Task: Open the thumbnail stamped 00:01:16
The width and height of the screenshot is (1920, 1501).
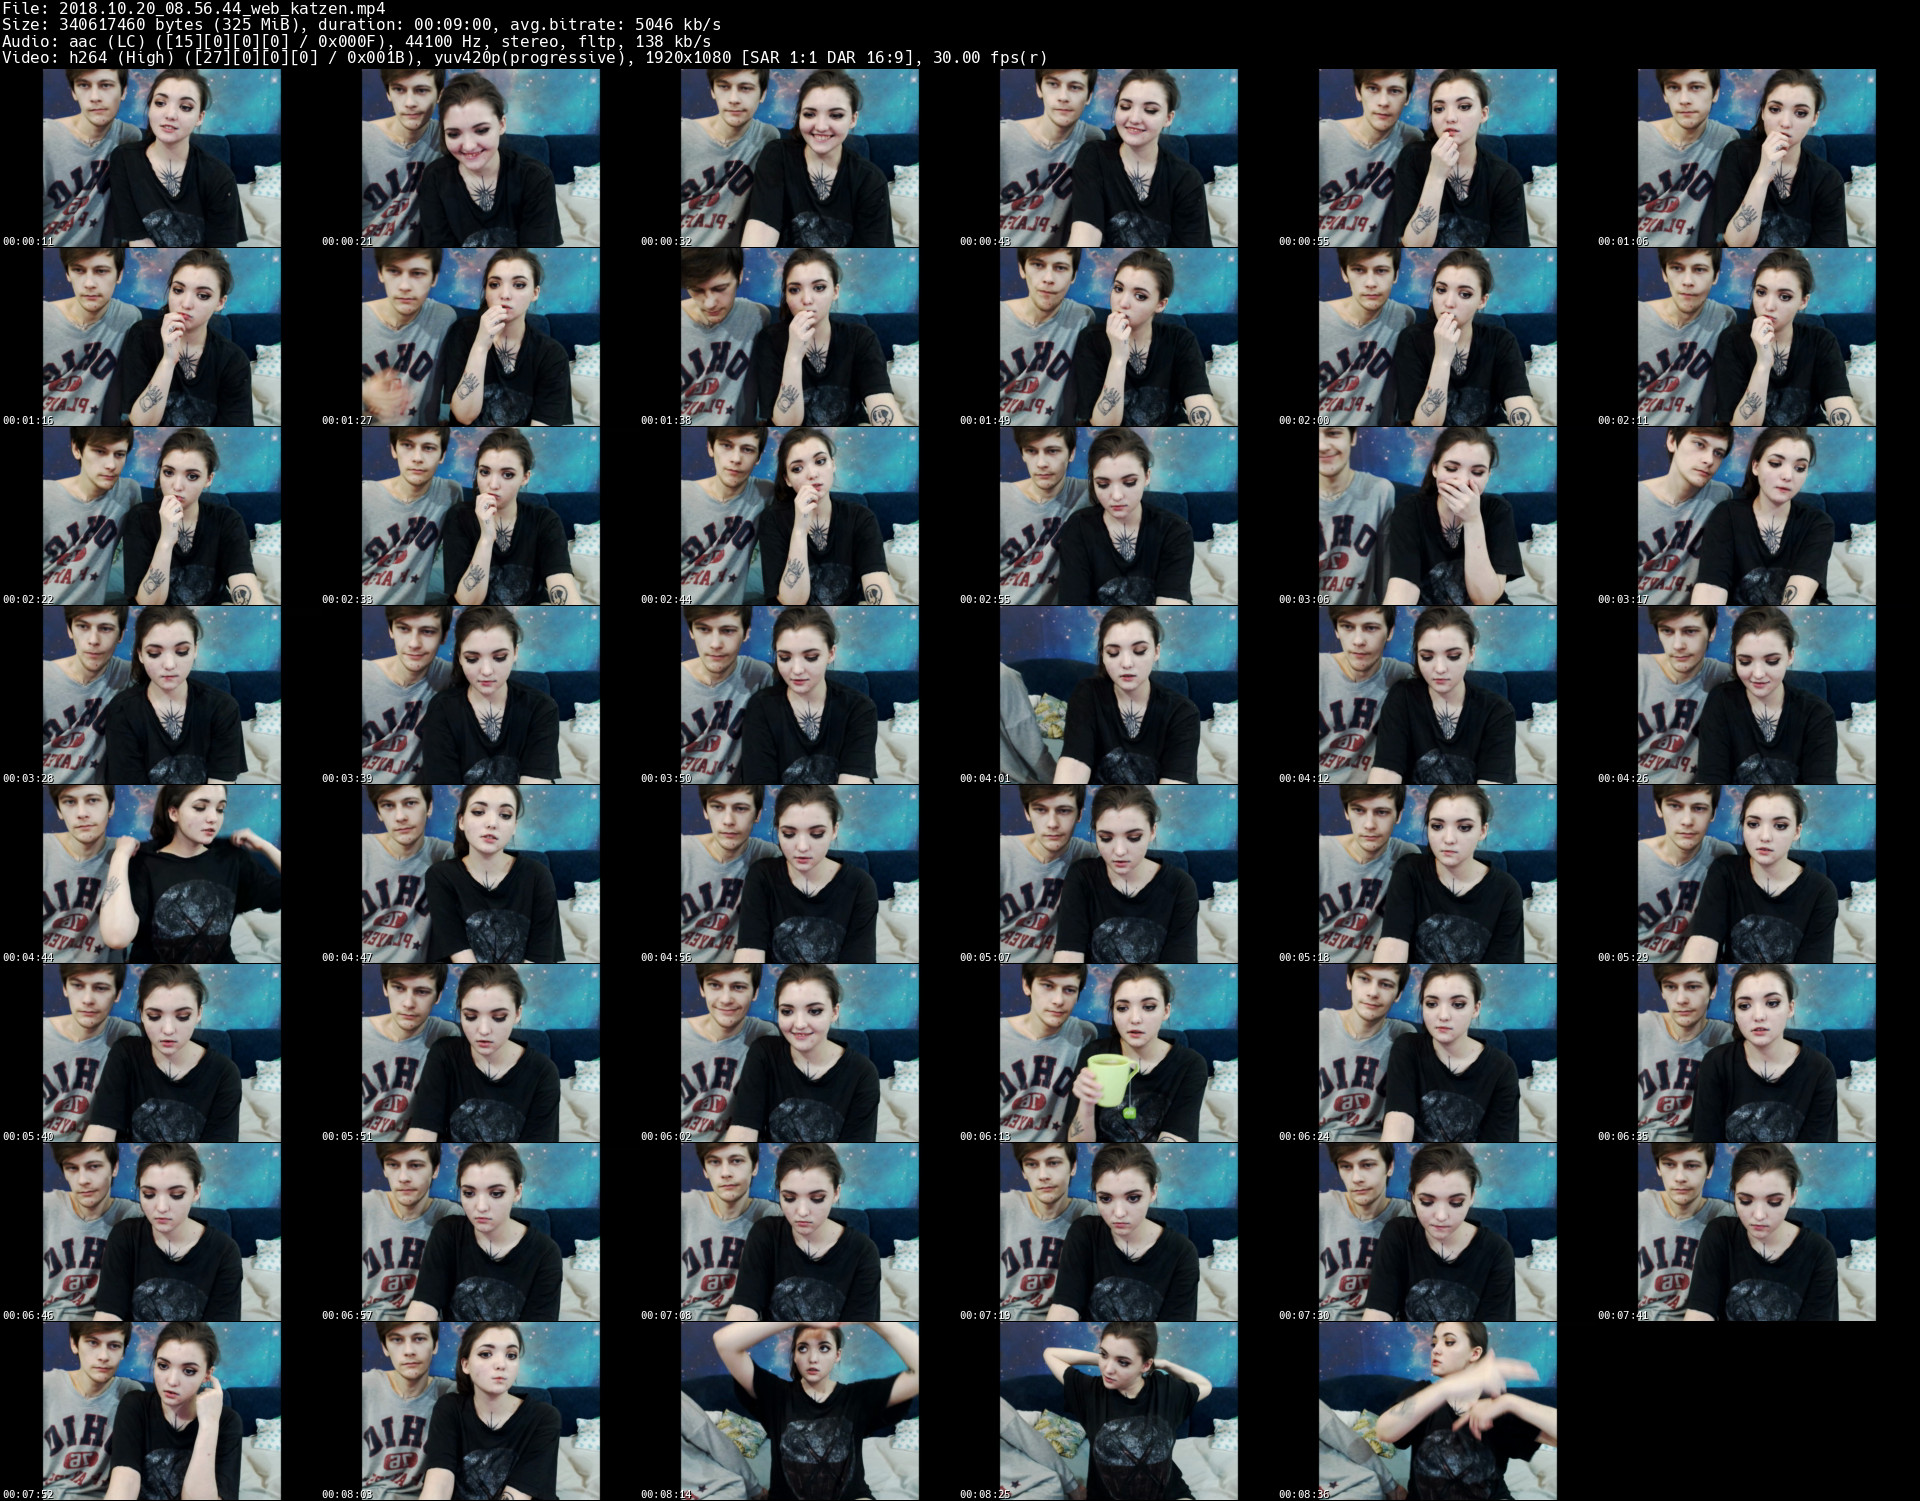Action: click(x=162, y=337)
